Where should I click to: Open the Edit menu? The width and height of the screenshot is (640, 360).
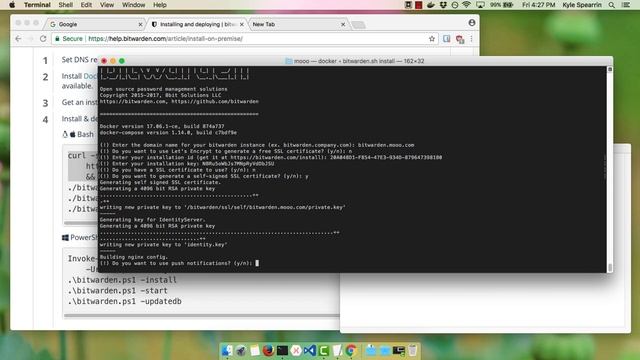pos(86,5)
